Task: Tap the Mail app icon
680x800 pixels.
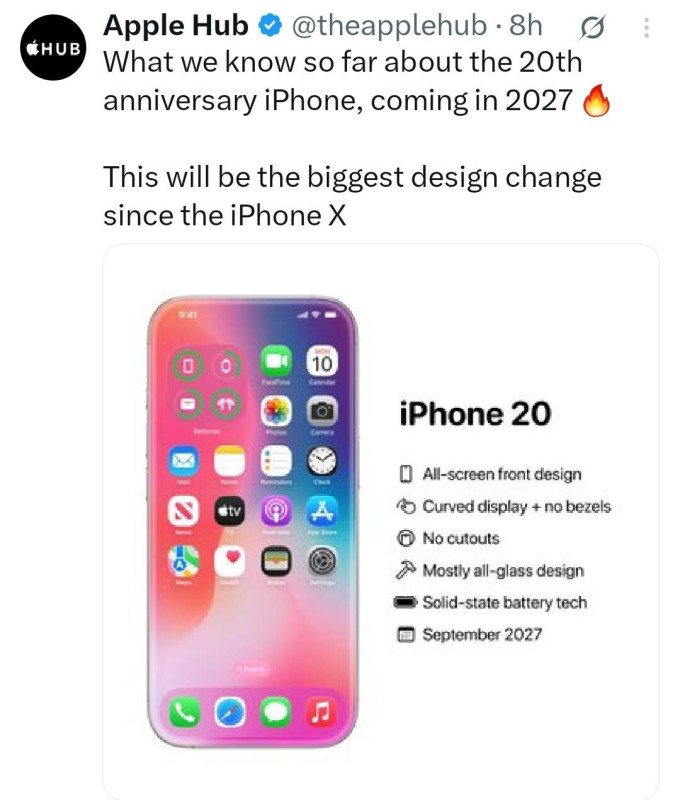Action: pyautogui.click(x=184, y=461)
